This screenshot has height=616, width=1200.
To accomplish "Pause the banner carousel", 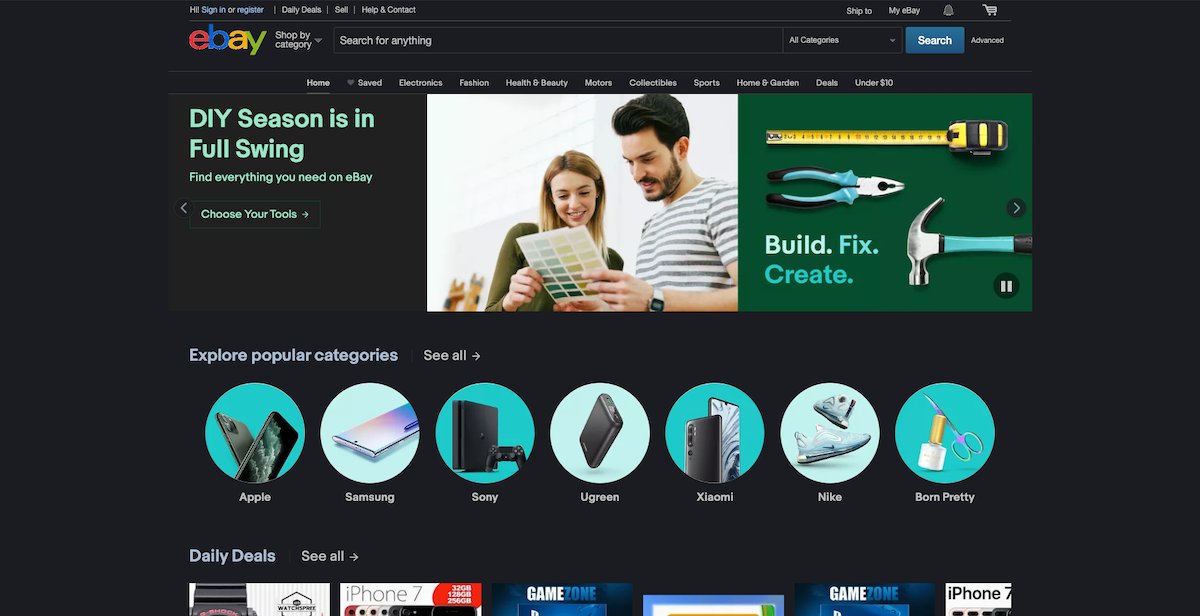I will [x=1006, y=286].
